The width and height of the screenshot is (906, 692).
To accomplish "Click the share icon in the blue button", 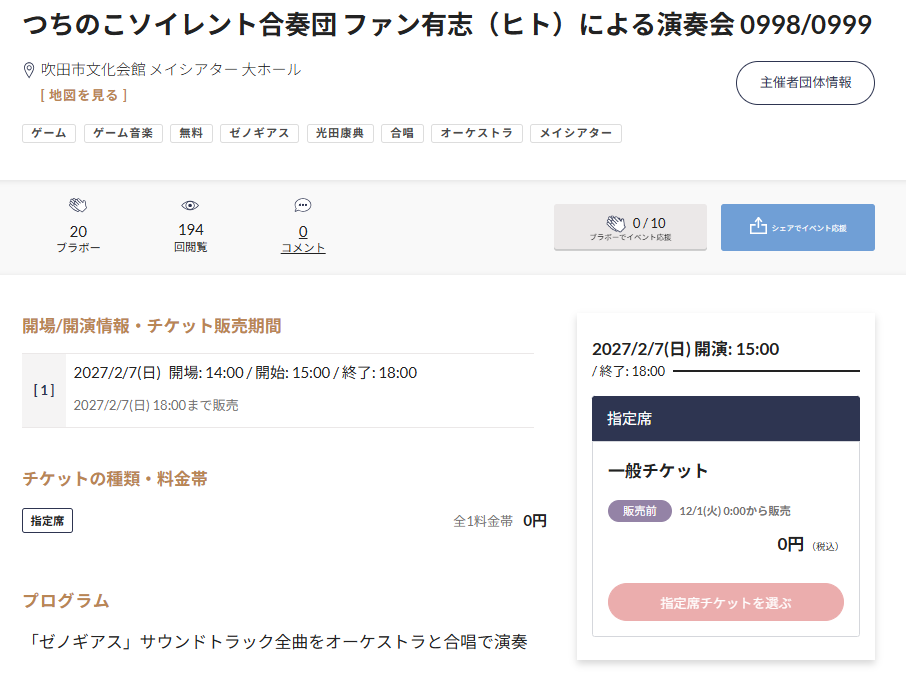I will (x=758, y=226).
